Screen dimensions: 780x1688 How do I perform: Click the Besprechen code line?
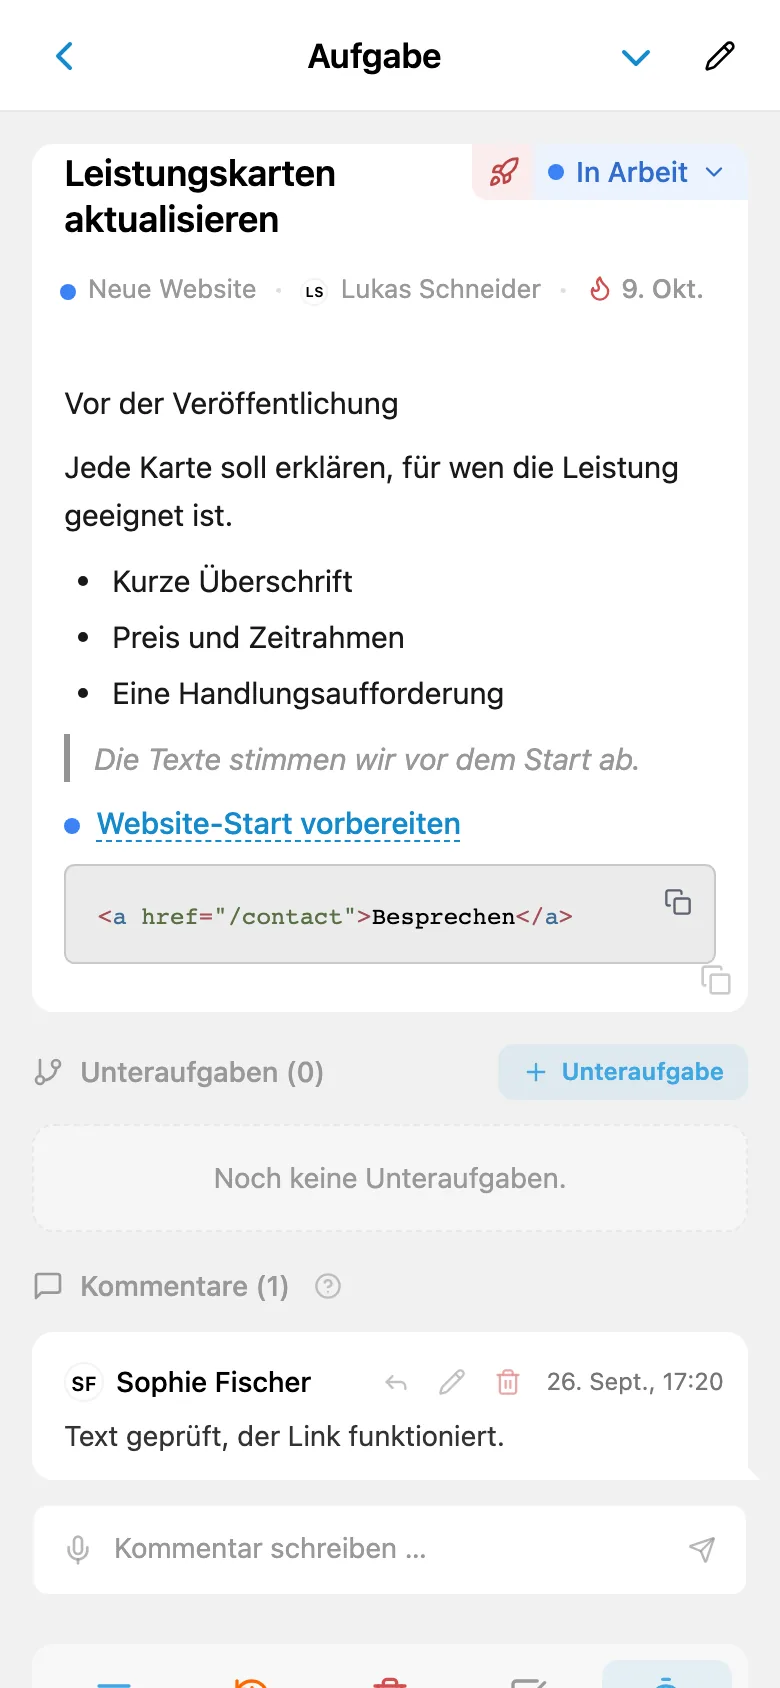[335, 917]
